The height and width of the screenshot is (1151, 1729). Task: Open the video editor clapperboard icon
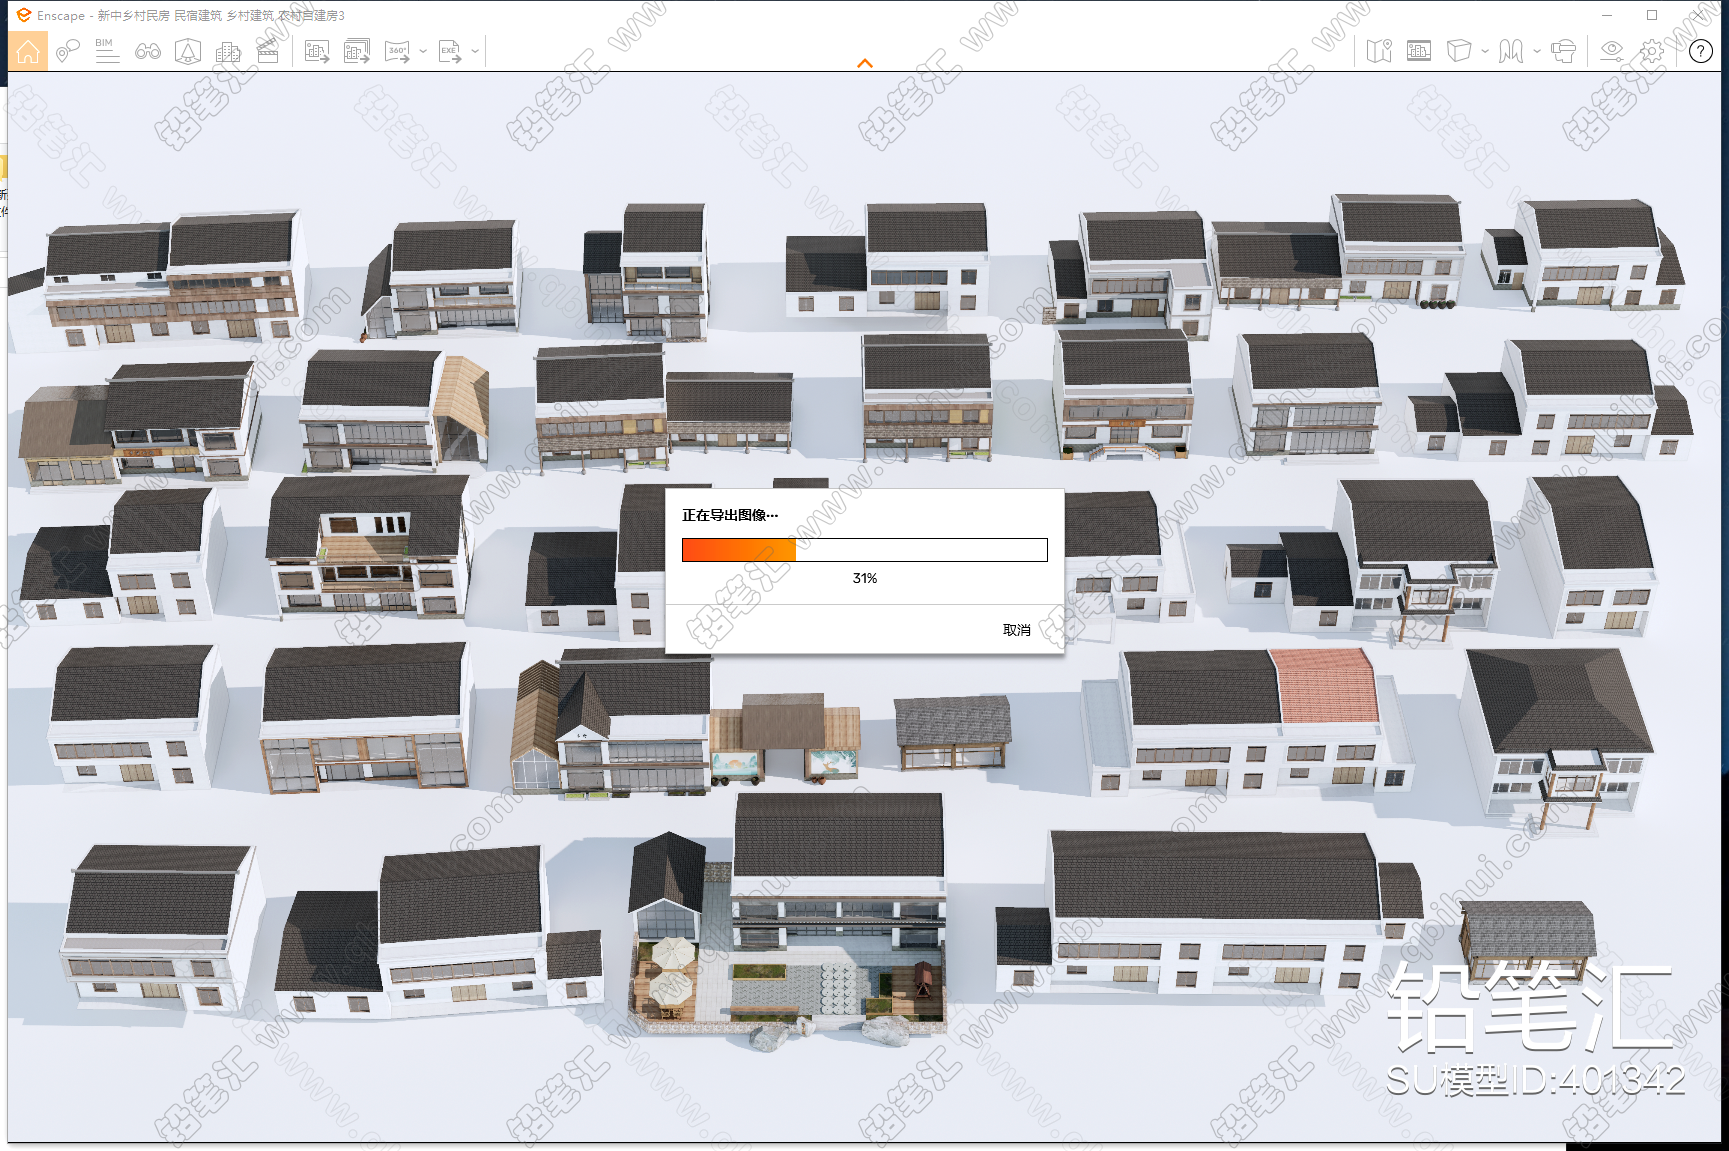268,51
